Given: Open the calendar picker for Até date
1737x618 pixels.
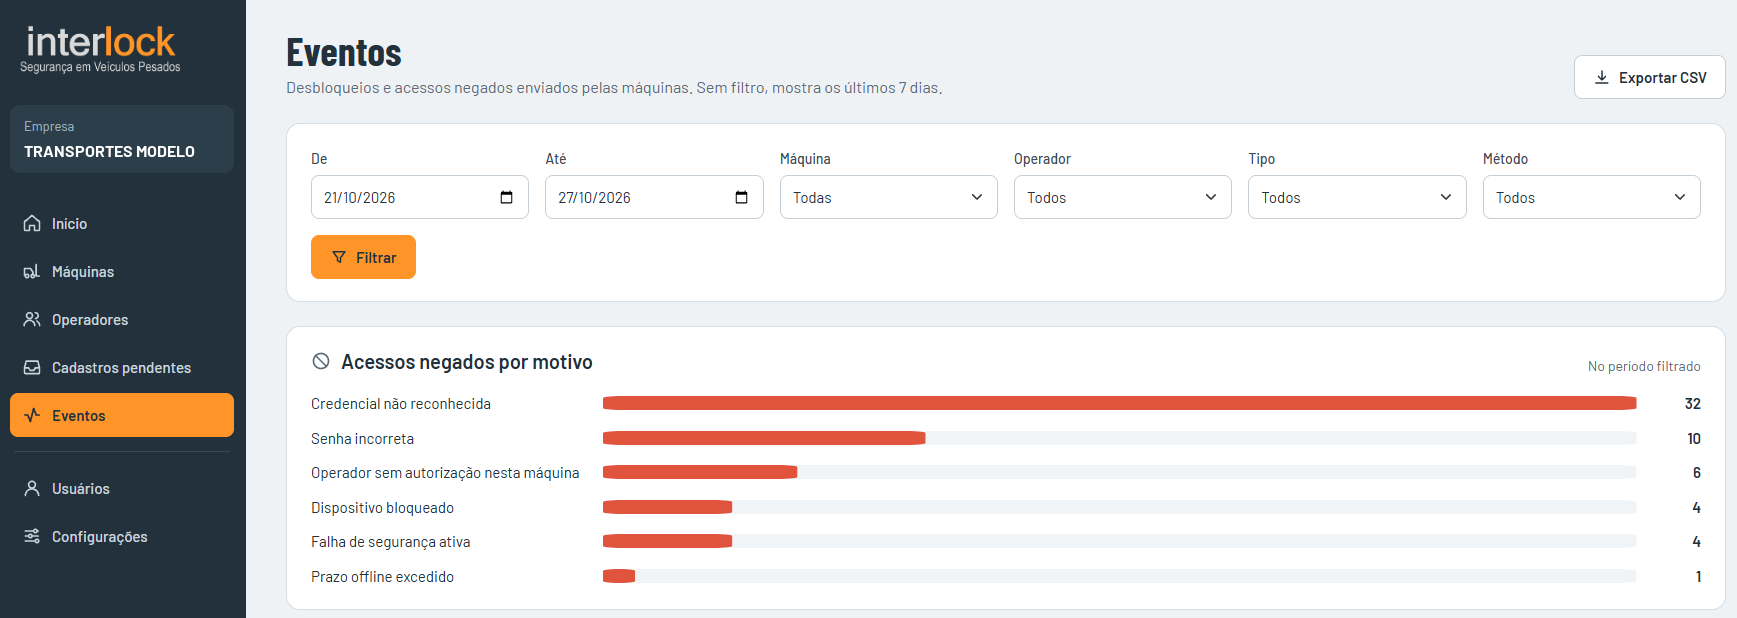Looking at the screenshot, I should coord(741,197).
